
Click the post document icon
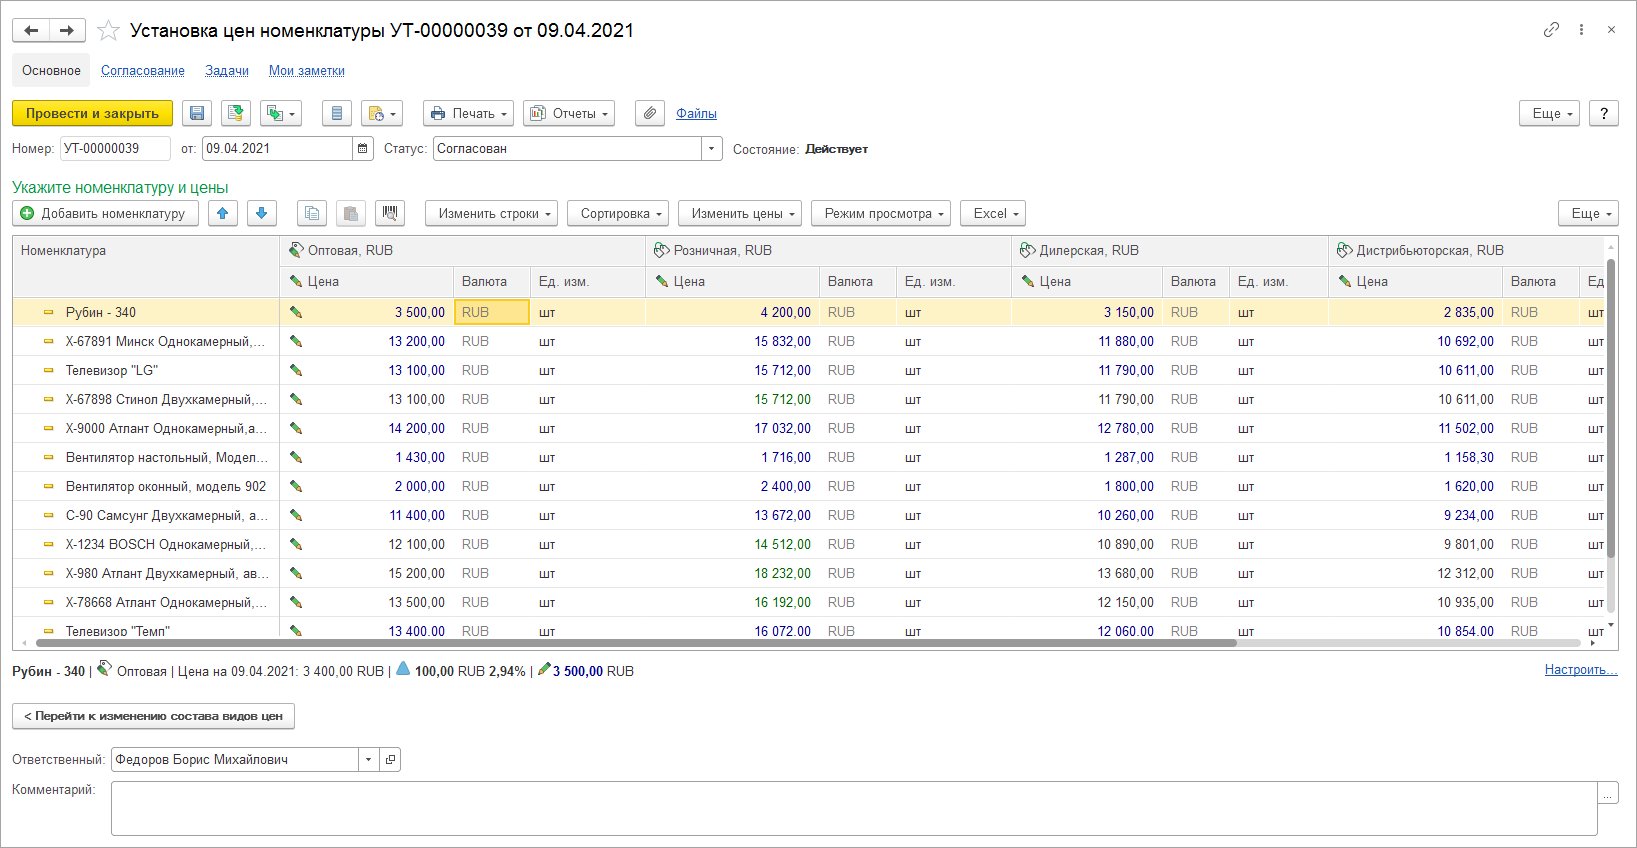[236, 114]
